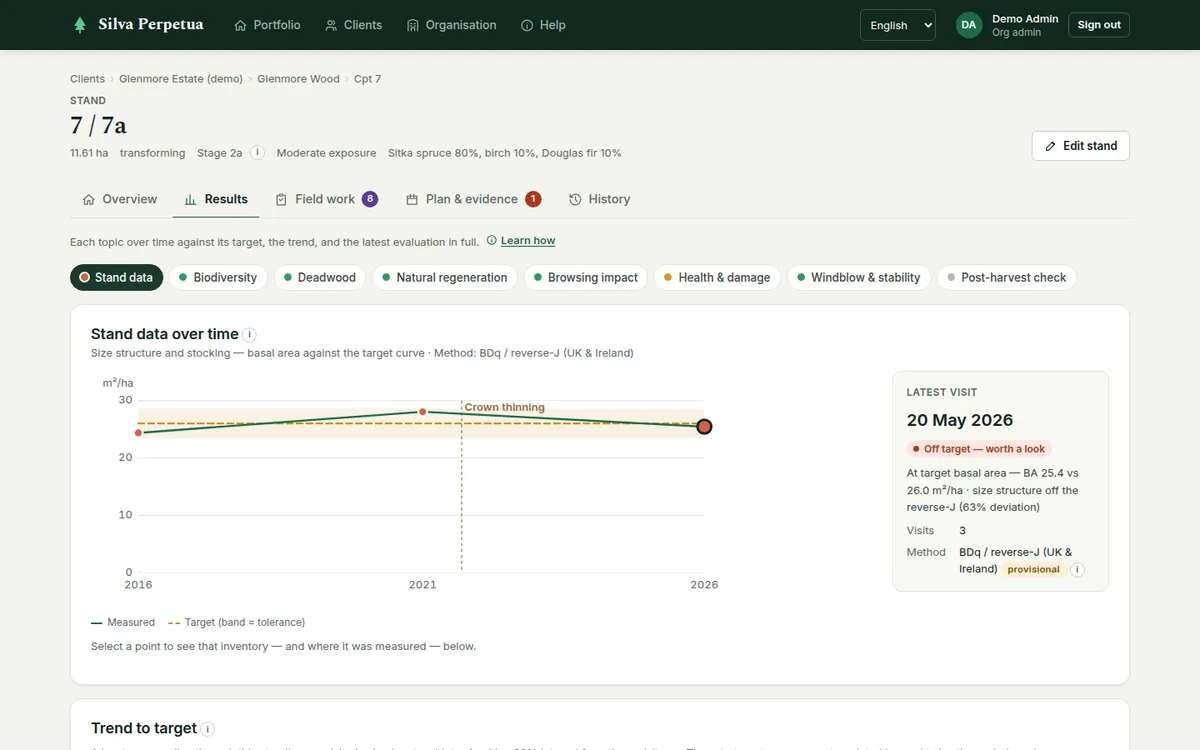Open the Portfolio nav item
The width and height of the screenshot is (1200, 750).
click(x=267, y=25)
